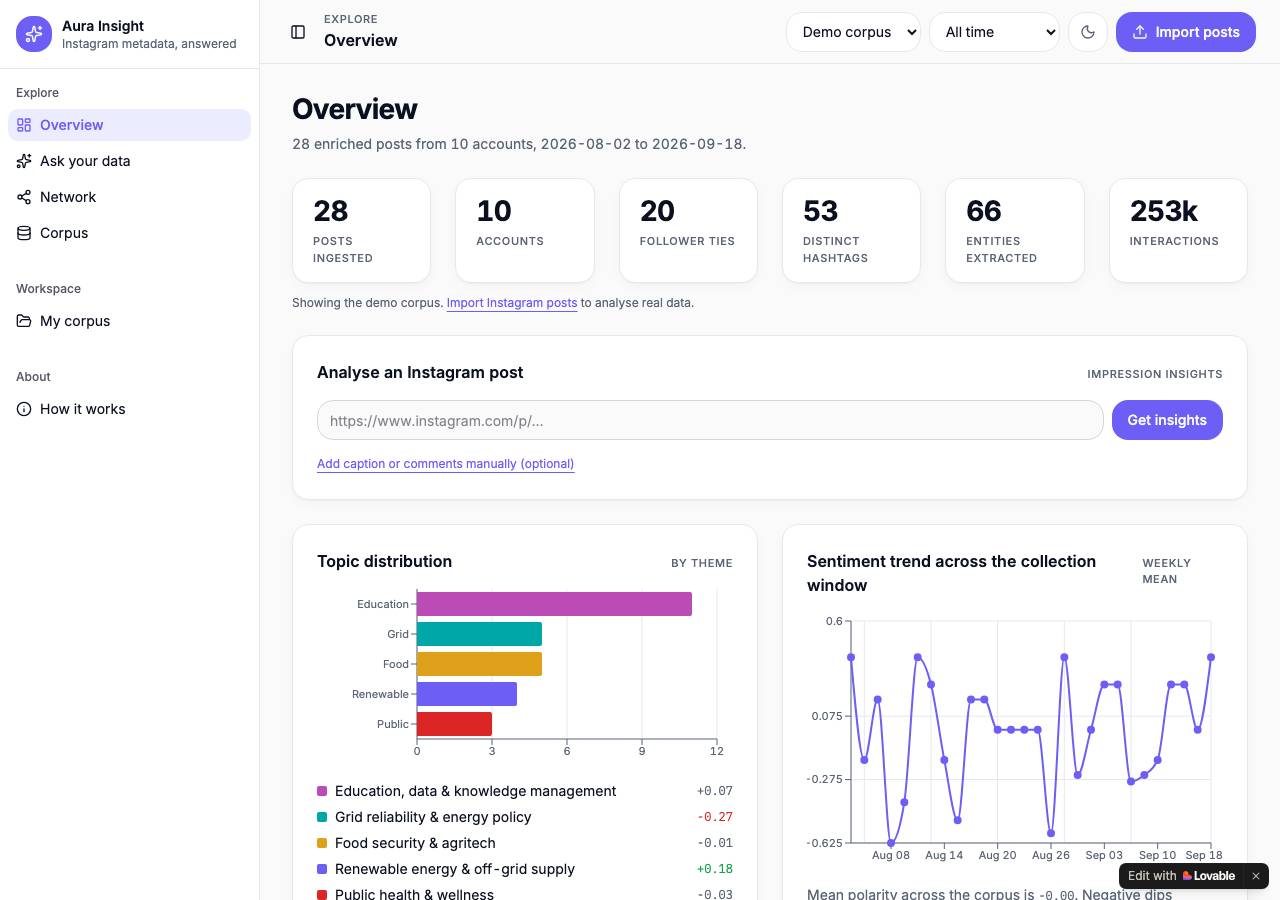Click the Network share-nodes icon
This screenshot has width=1280, height=900.
click(x=24, y=197)
